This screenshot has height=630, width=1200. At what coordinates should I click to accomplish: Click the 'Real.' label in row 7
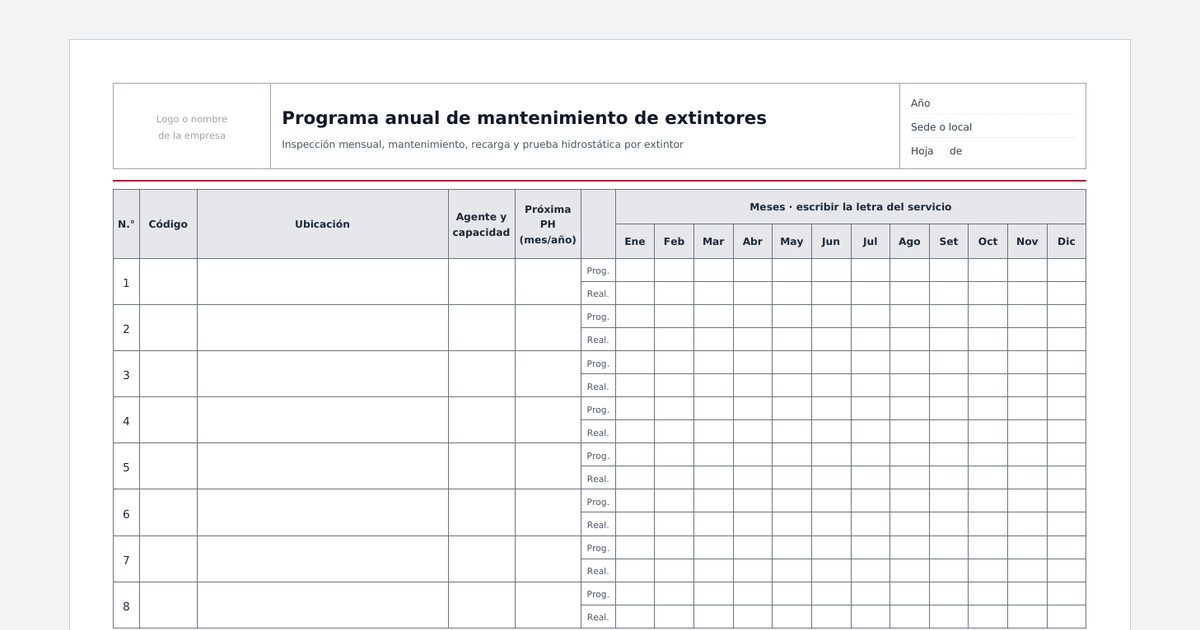pos(598,571)
